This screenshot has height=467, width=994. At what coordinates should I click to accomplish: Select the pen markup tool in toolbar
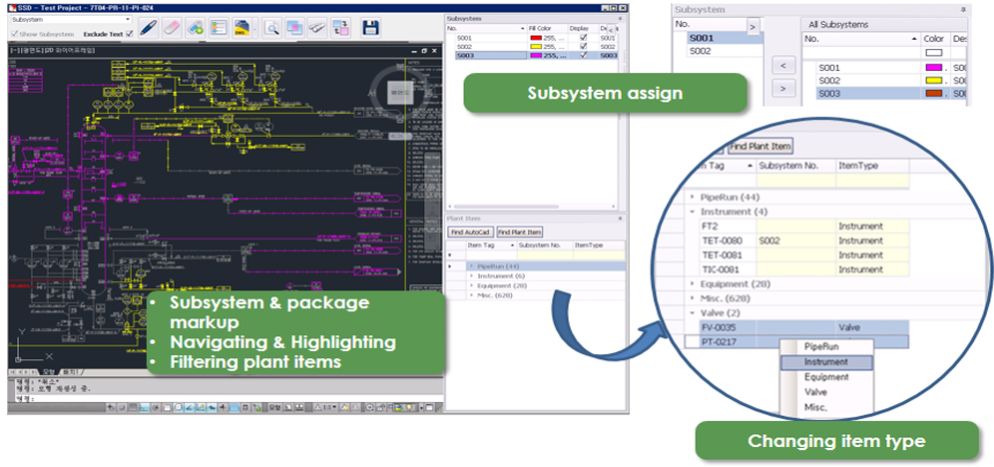[147, 27]
